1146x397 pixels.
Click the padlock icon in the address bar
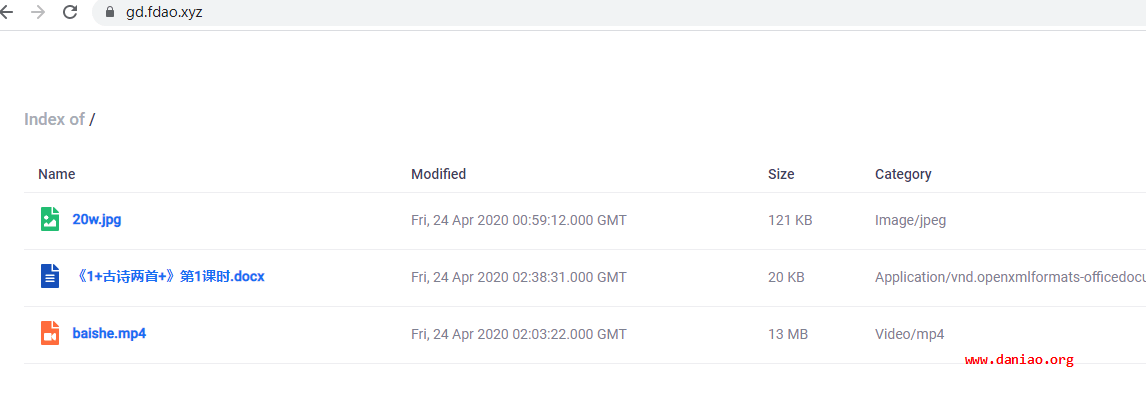(x=110, y=12)
